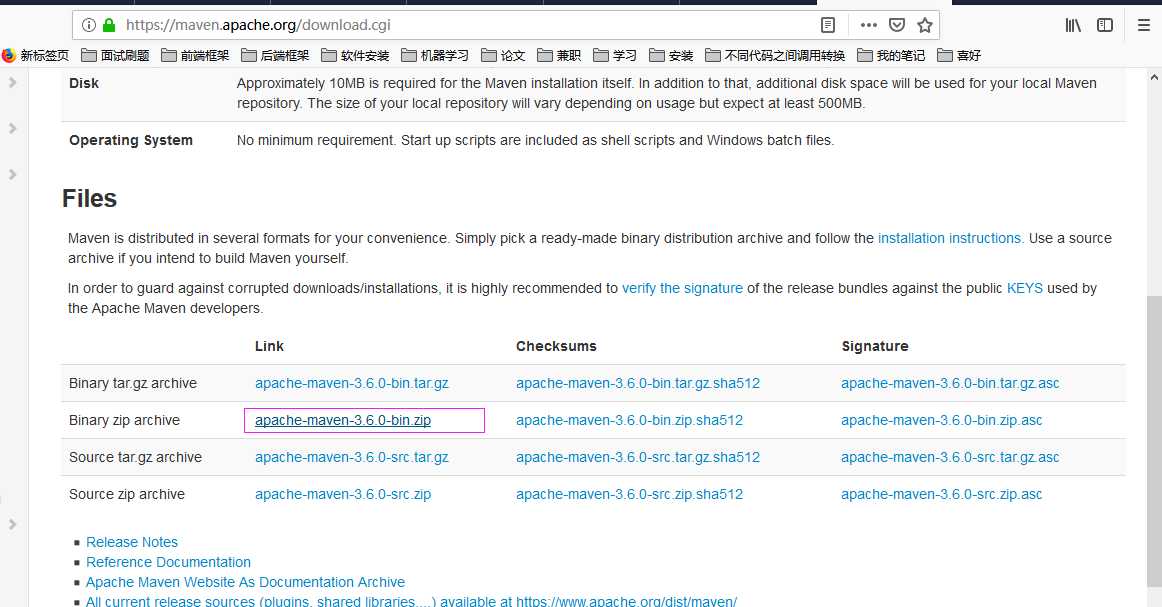
Task: Select the Disk row label
Action: click(x=84, y=83)
